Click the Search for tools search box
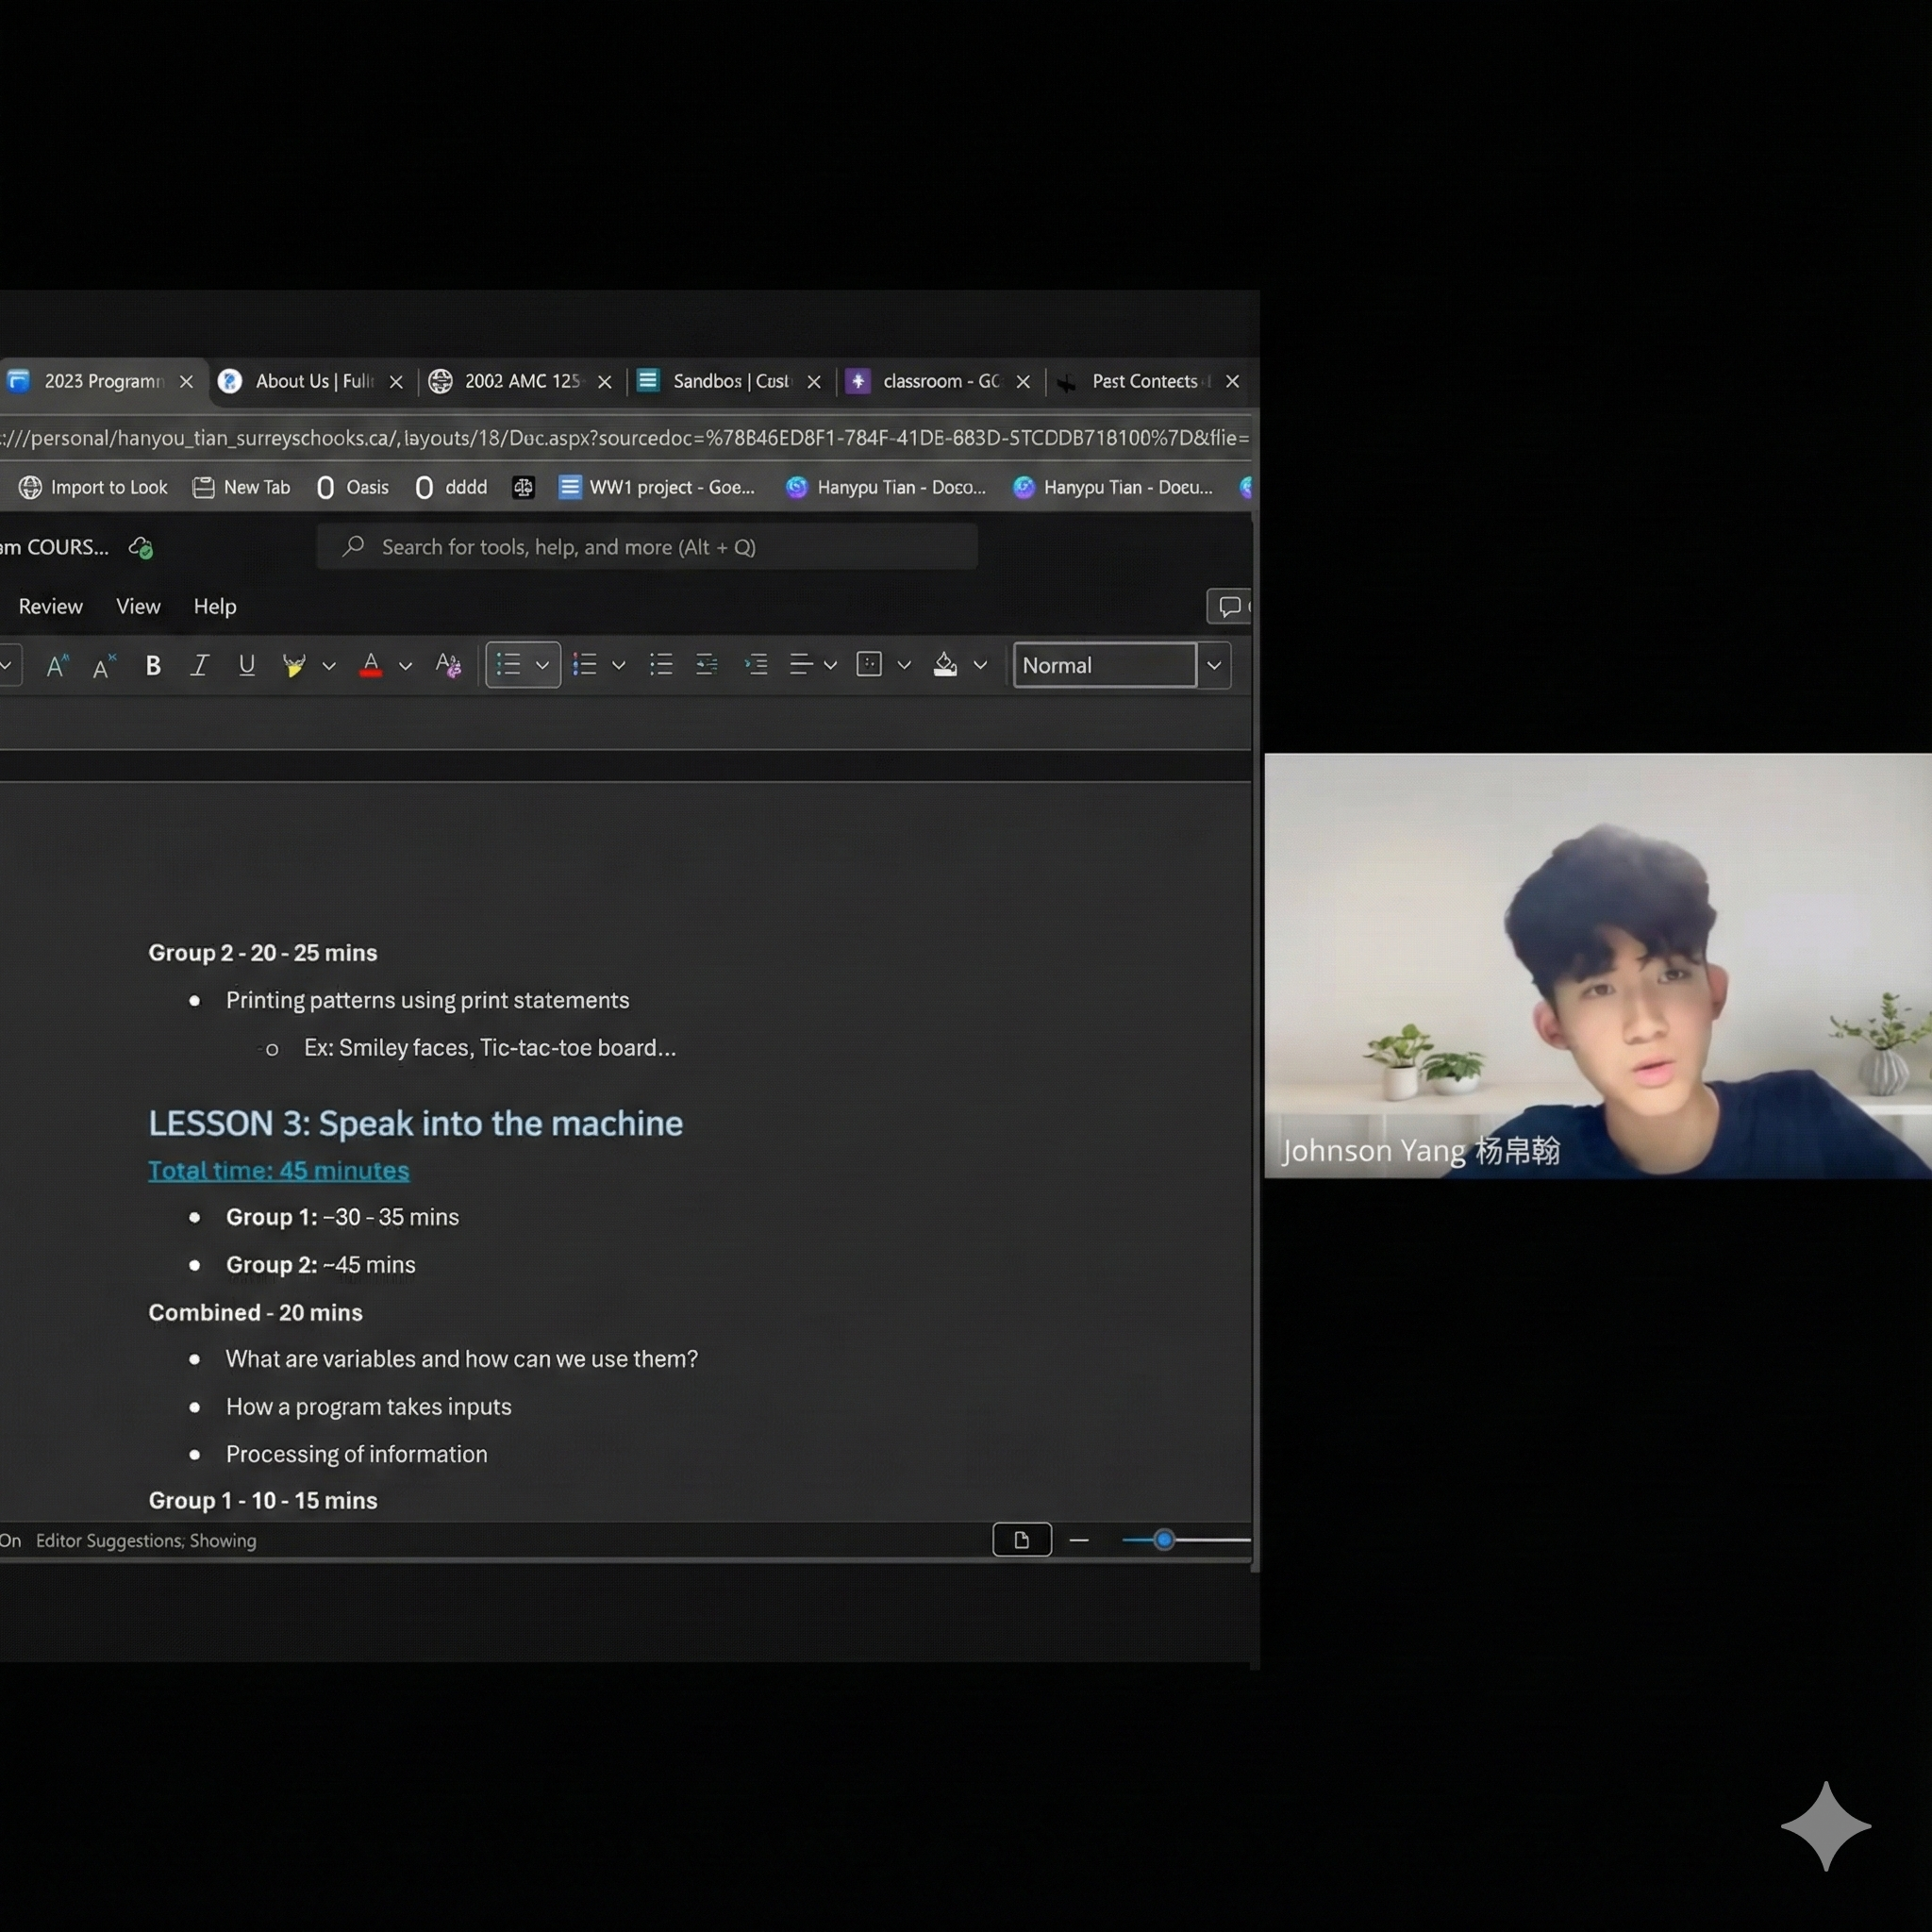This screenshot has height=1932, width=1932. coord(647,547)
